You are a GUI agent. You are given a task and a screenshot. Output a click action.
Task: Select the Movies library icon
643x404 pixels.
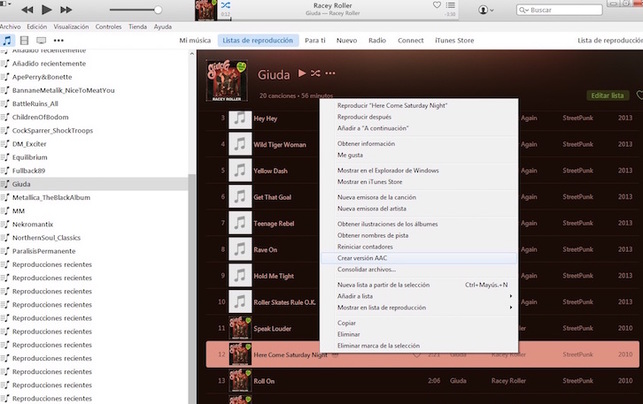coord(24,40)
